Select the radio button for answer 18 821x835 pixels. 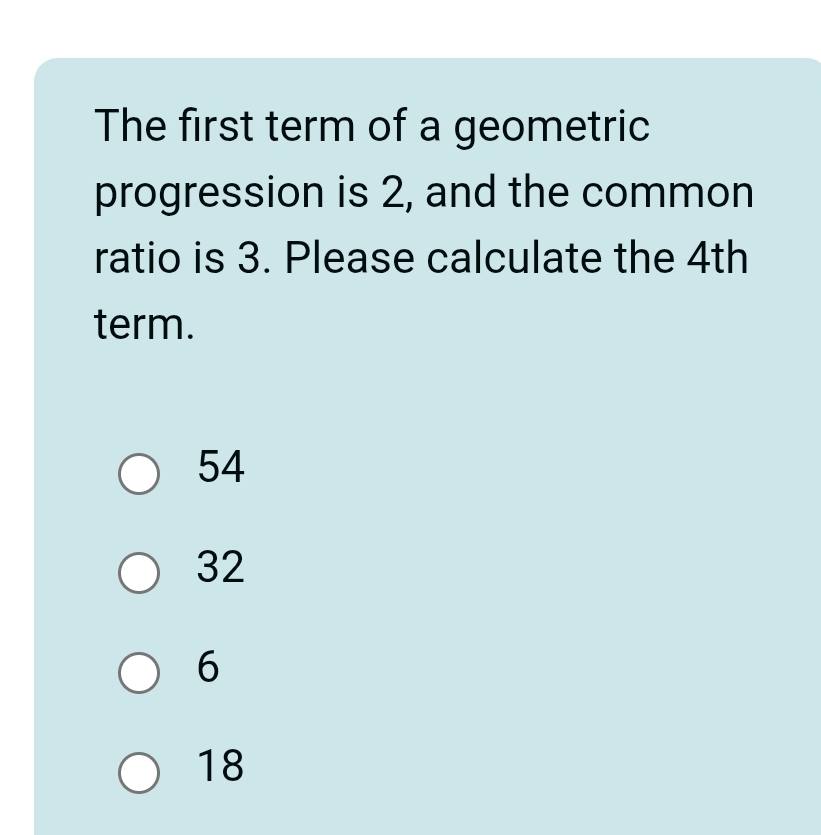tap(138, 773)
